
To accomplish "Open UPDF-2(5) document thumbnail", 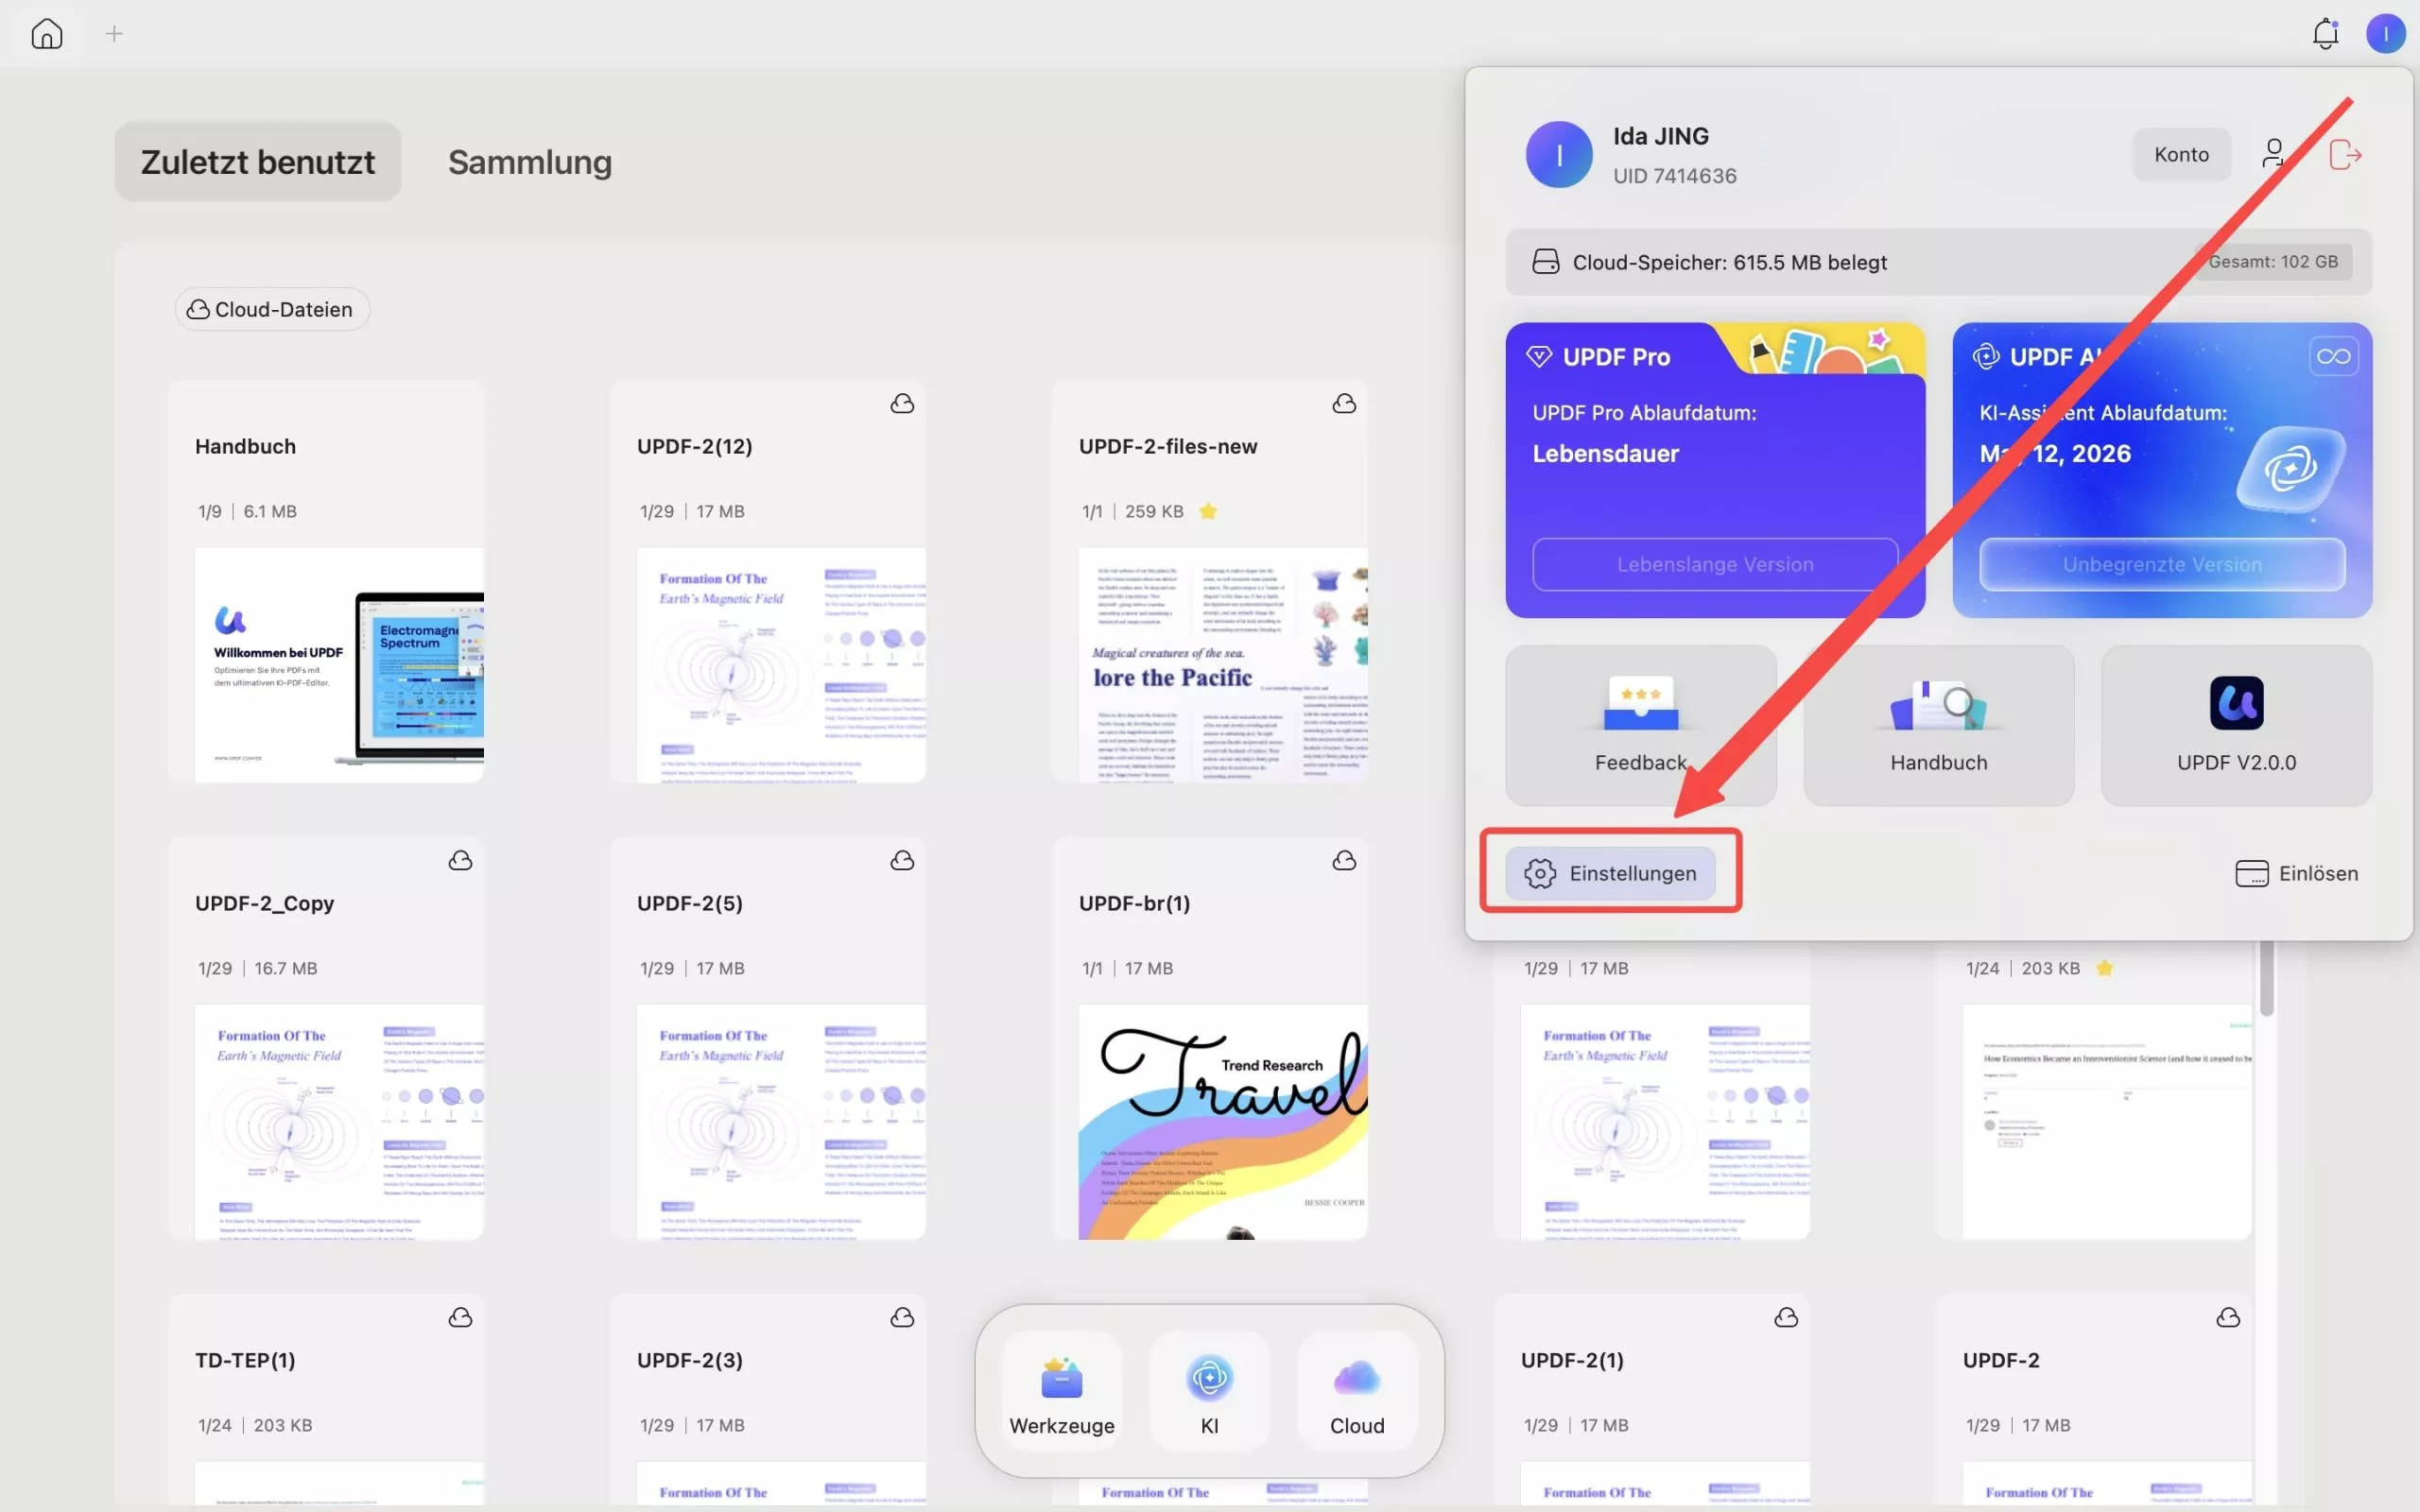I will point(781,1121).
